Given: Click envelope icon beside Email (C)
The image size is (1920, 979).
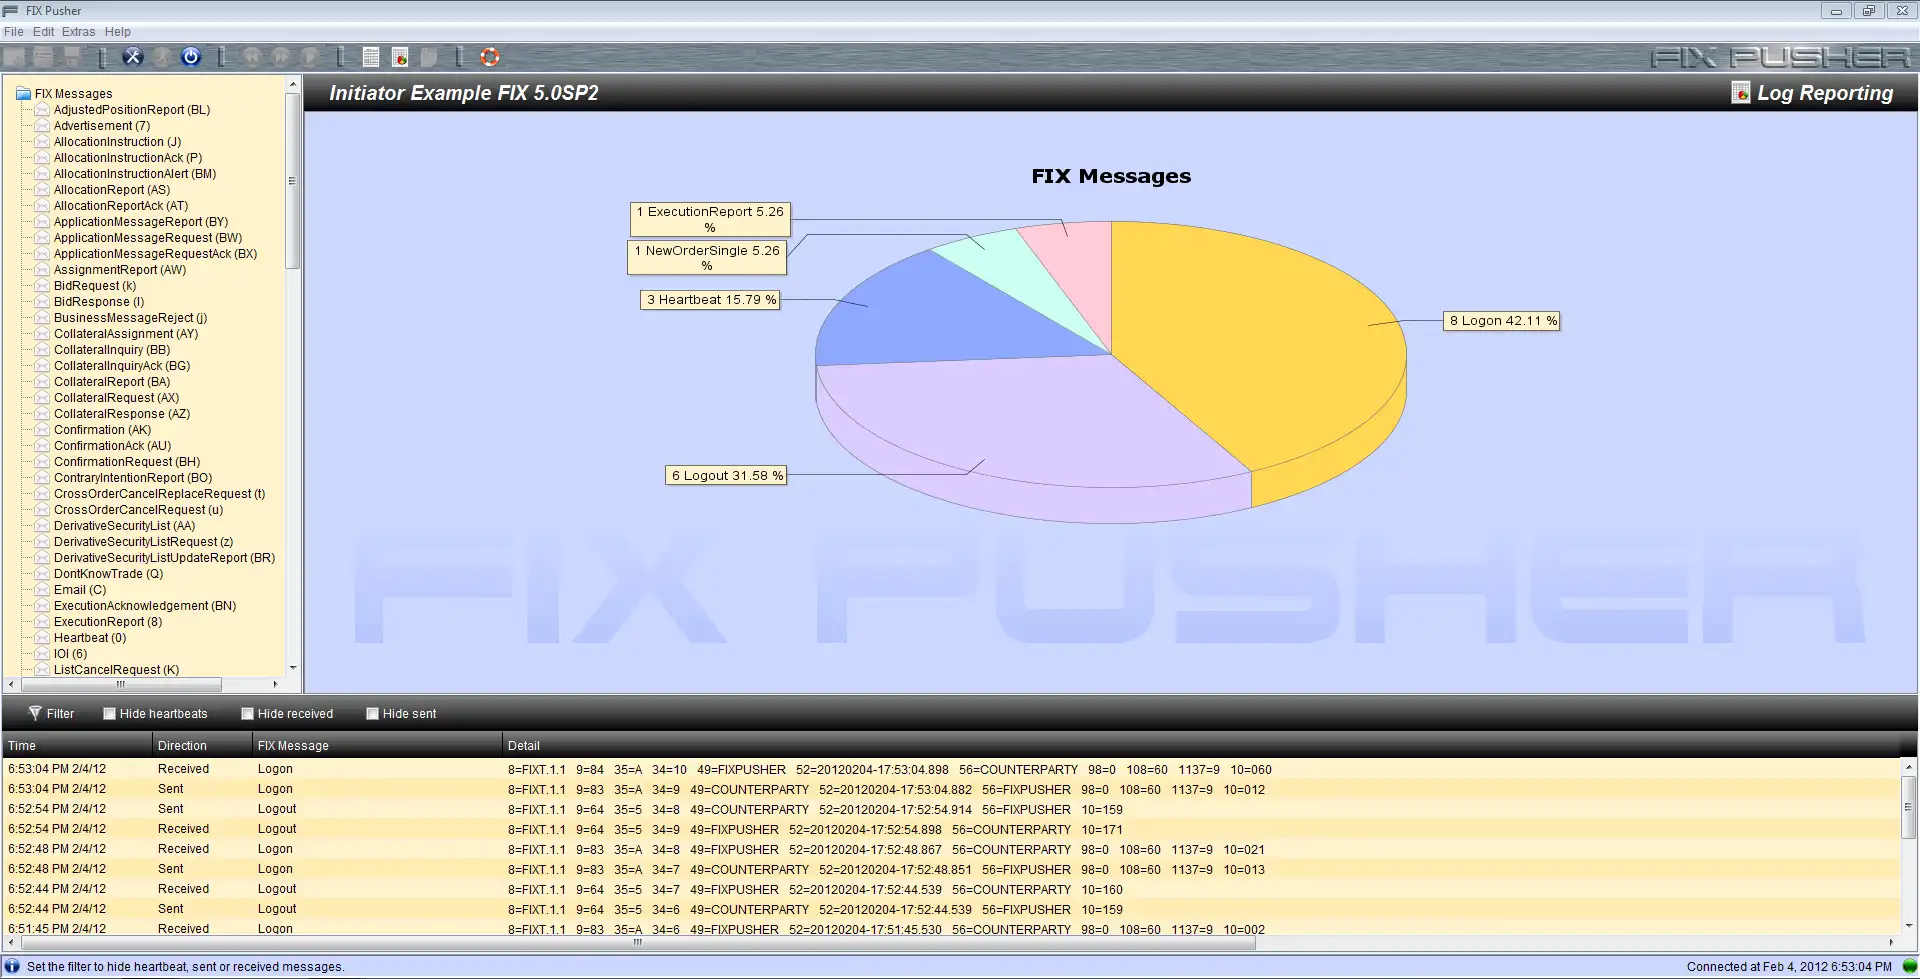Looking at the screenshot, I should click(x=42, y=590).
